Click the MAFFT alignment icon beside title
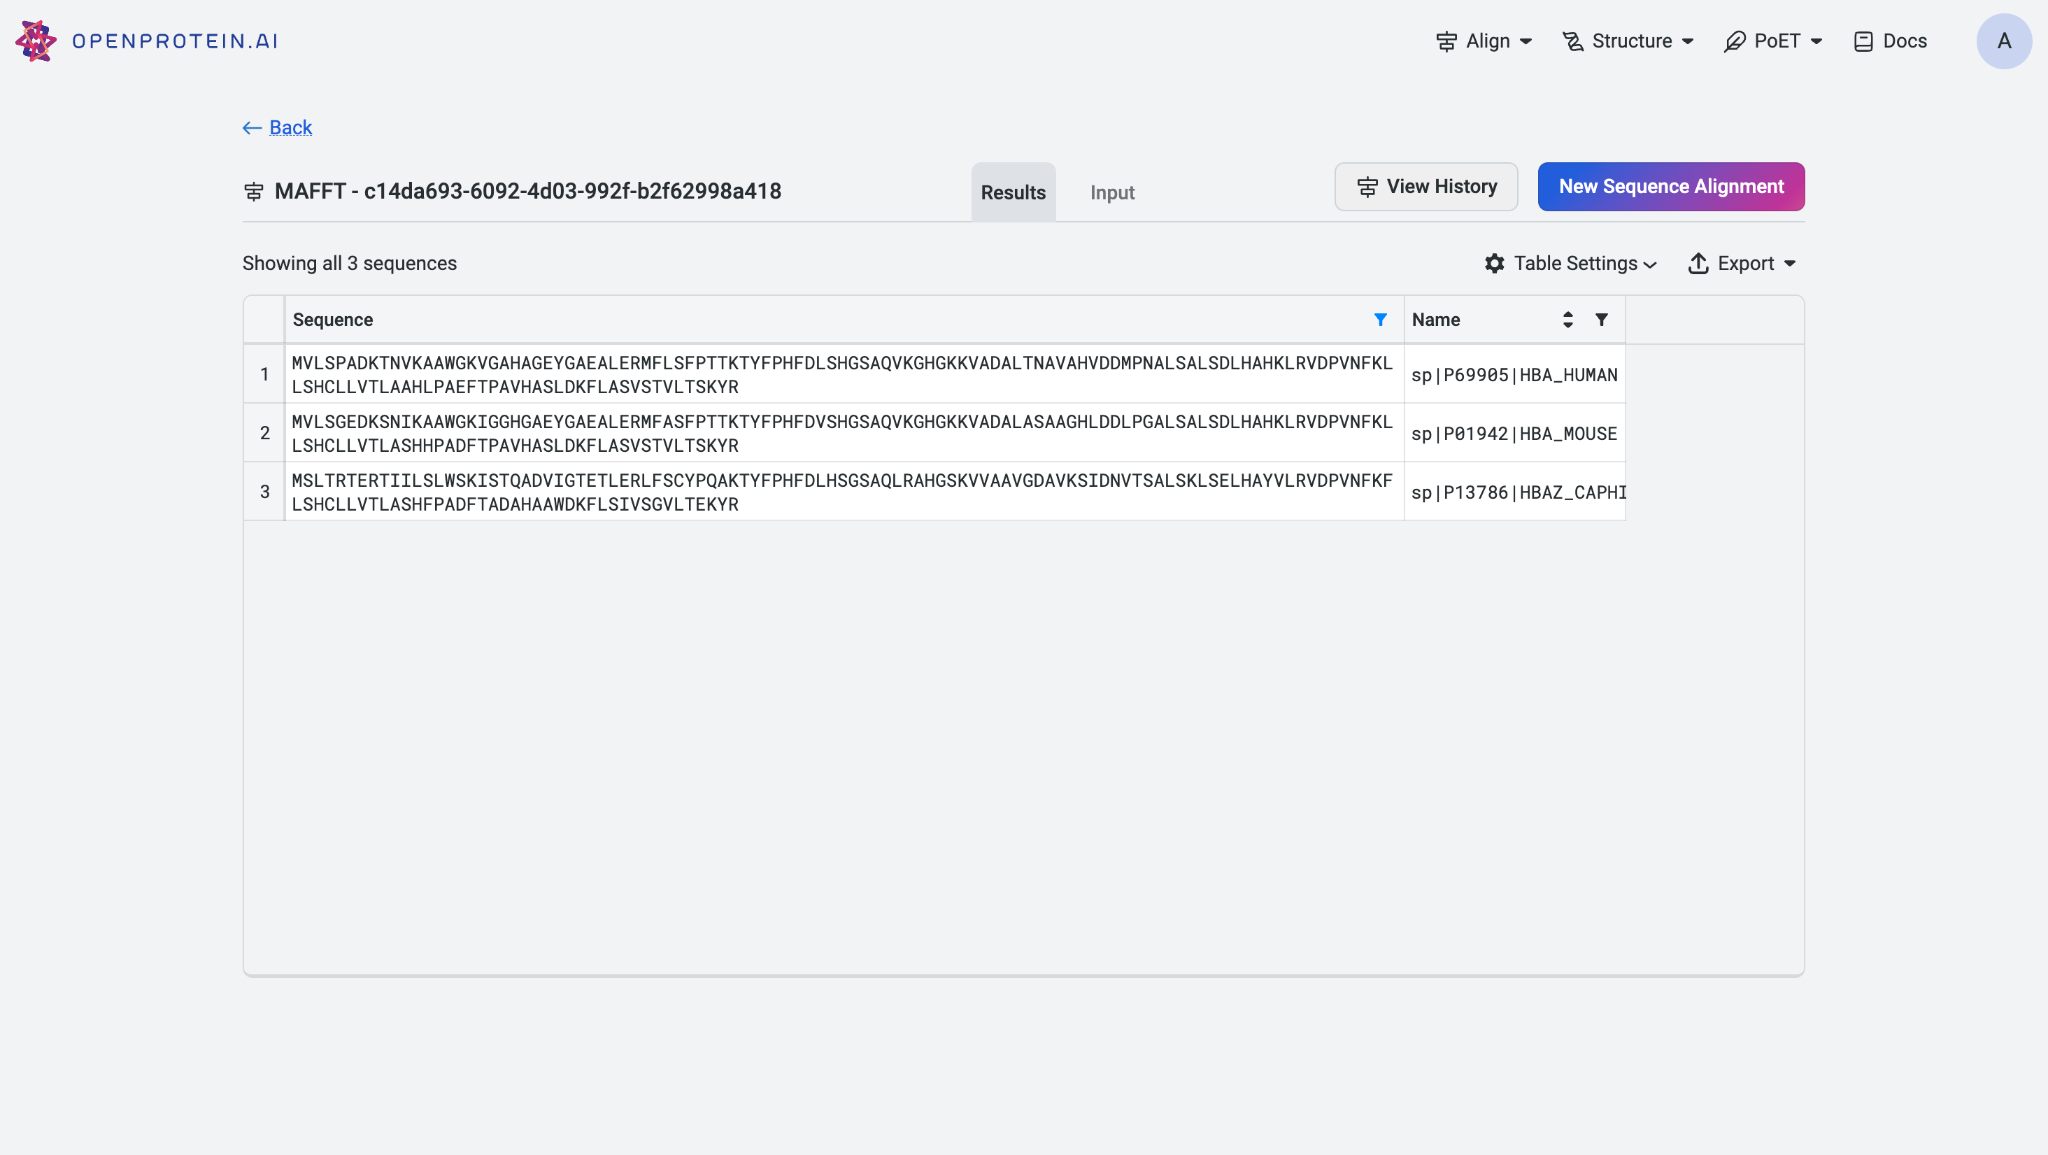Viewport: 2048px width, 1155px height. point(254,191)
